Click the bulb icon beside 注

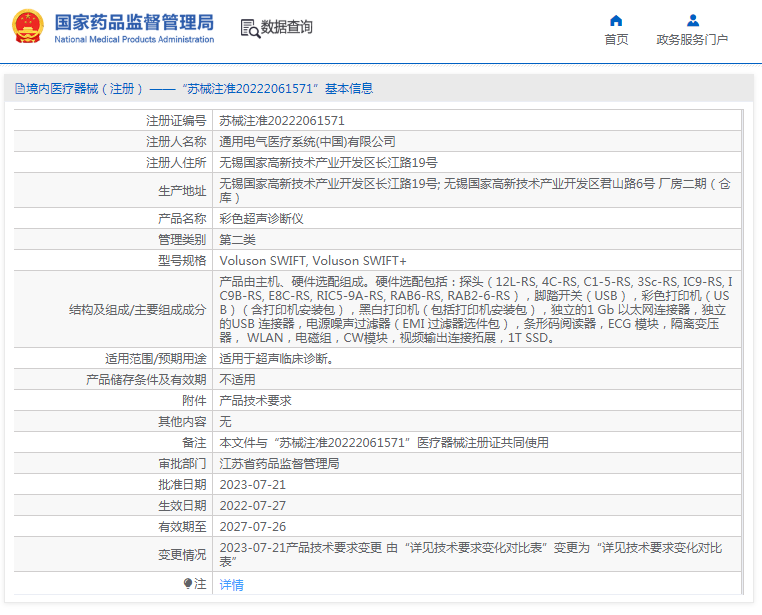click(188, 583)
